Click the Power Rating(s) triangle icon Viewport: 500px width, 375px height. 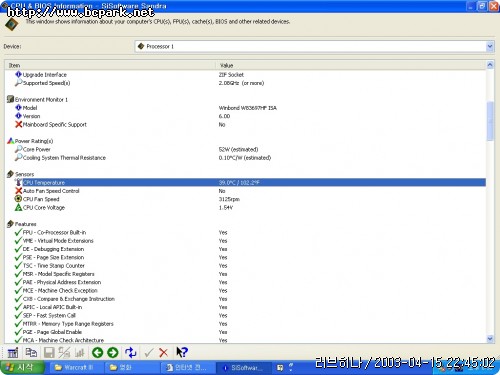click(11, 141)
